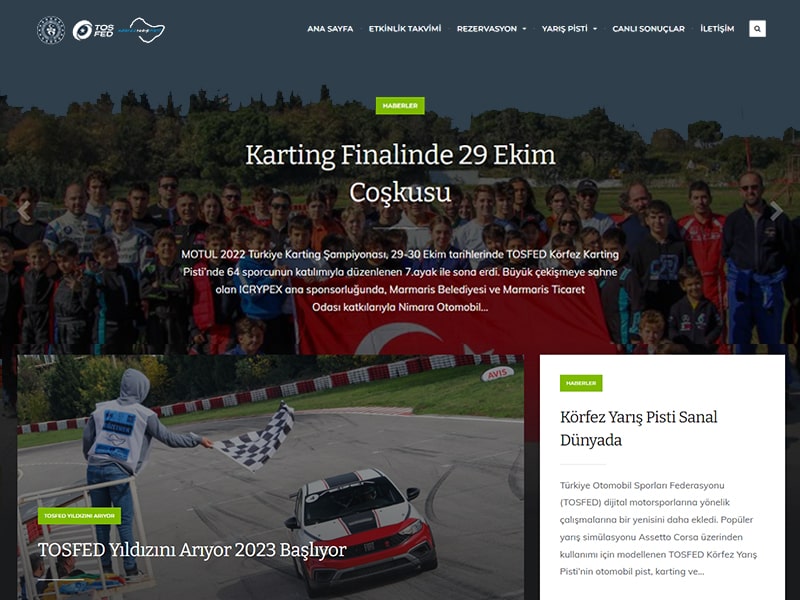
Task: Go to previous slide with left arrow
Action: [24, 211]
